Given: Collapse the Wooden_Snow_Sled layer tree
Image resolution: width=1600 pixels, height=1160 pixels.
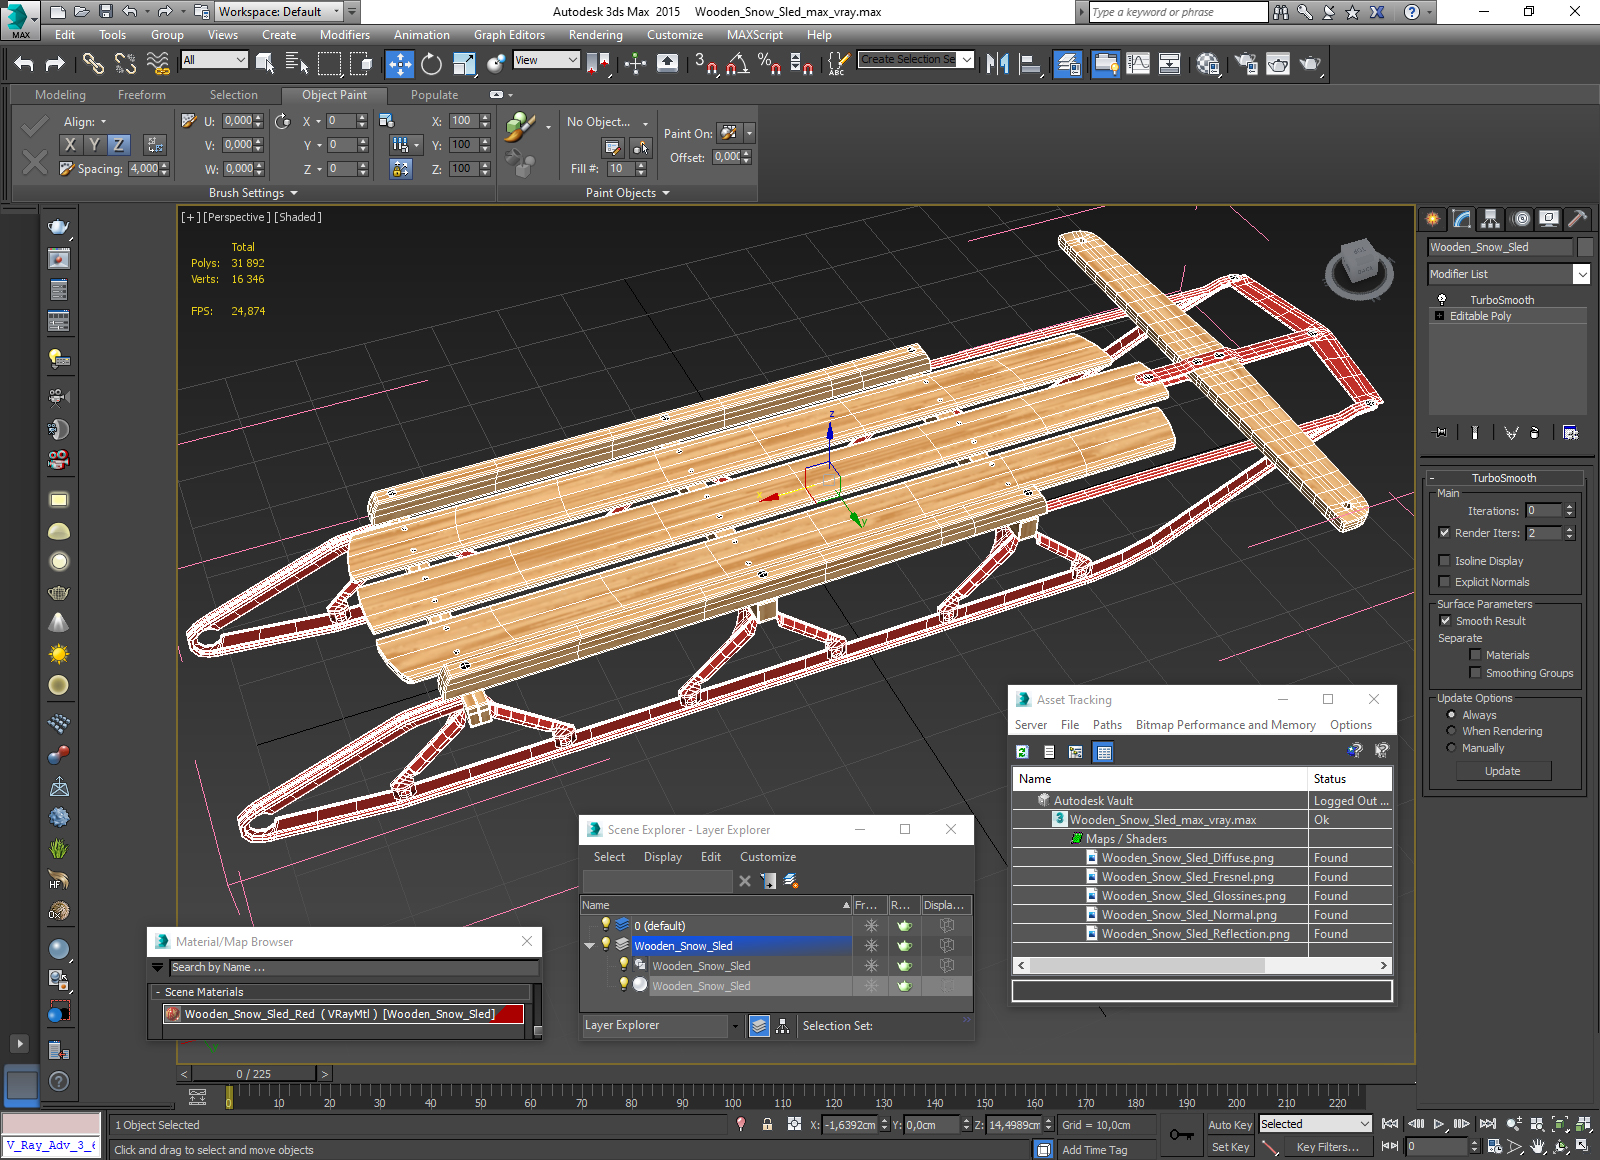Looking at the screenshot, I should point(589,946).
